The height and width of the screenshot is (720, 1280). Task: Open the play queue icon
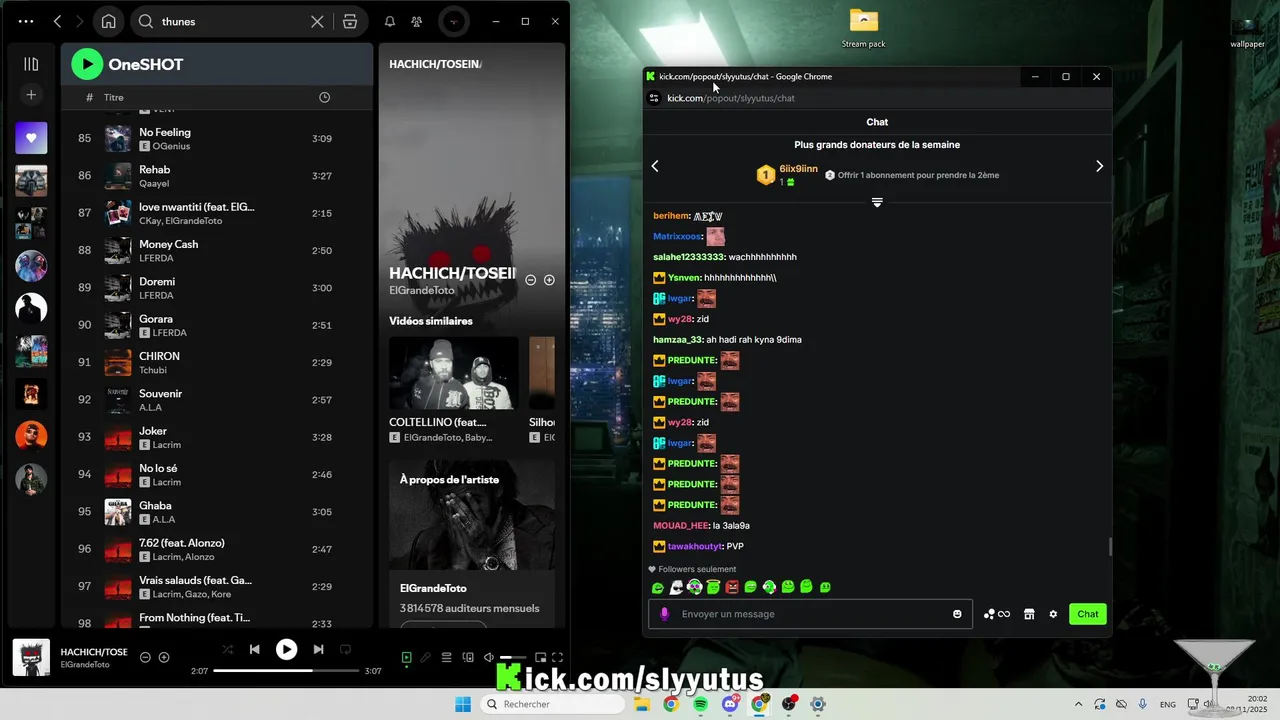(447, 657)
